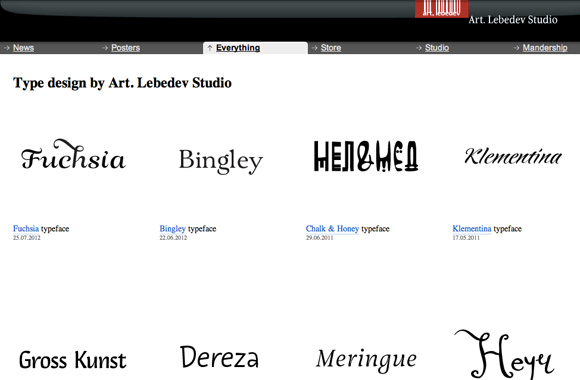Click the Gross Kunst font sample
Image resolution: width=580 pixels, height=380 pixels.
click(x=72, y=360)
